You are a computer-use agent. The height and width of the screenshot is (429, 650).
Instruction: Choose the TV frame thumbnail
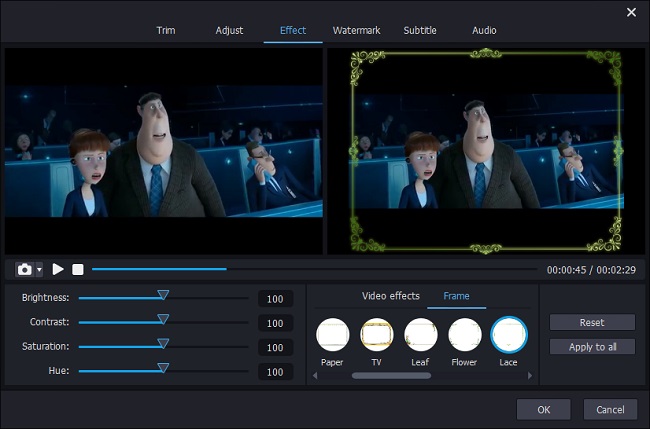[x=376, y=335]
